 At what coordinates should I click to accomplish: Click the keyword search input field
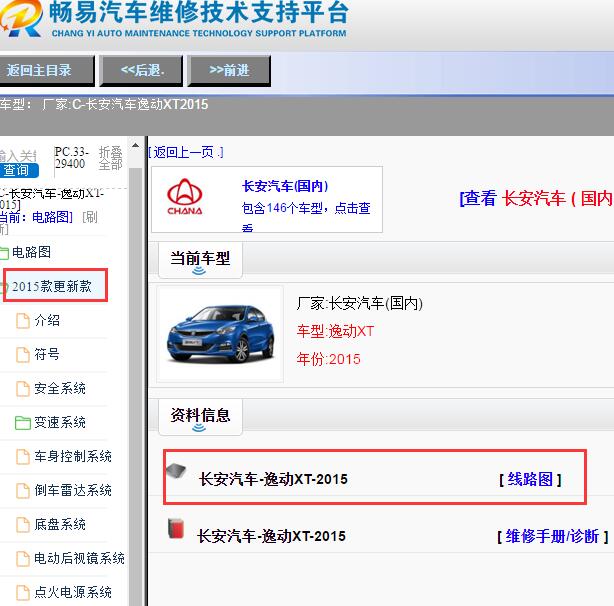click(x=18, y=156)
